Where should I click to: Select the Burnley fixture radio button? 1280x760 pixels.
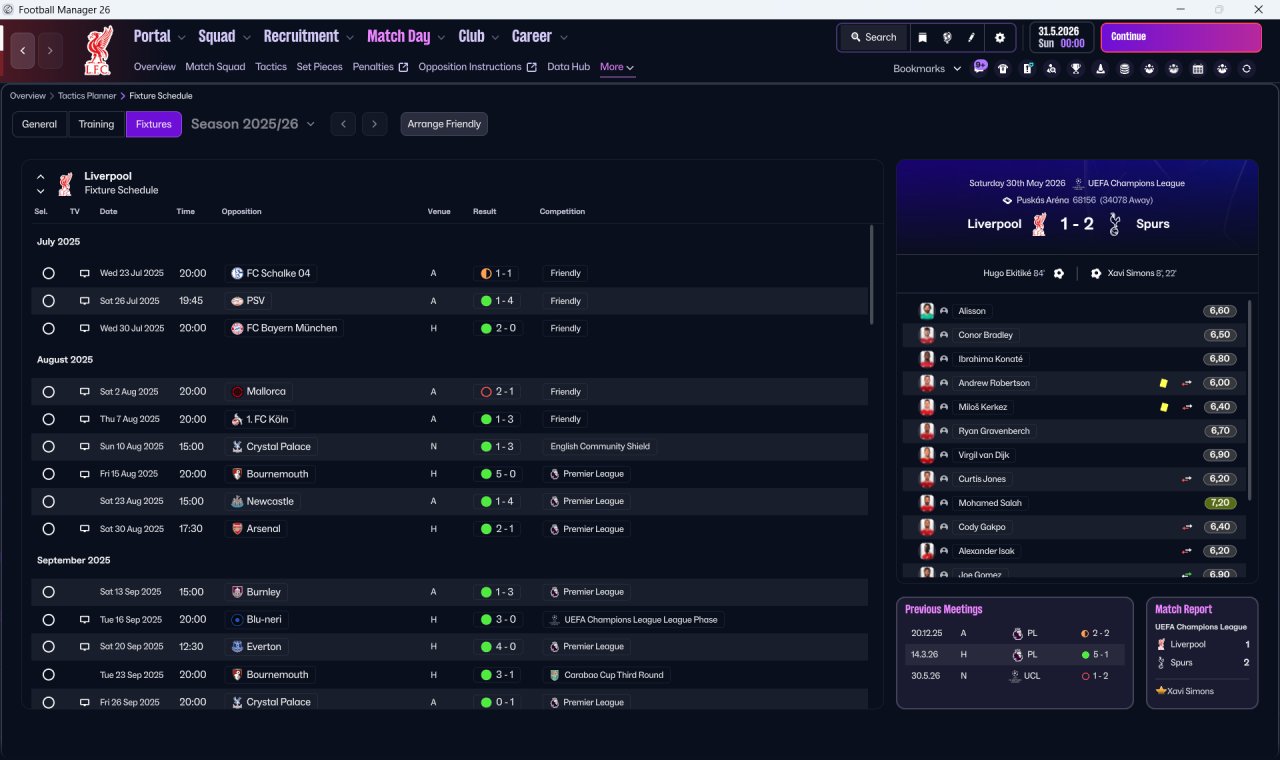(48, 592)
